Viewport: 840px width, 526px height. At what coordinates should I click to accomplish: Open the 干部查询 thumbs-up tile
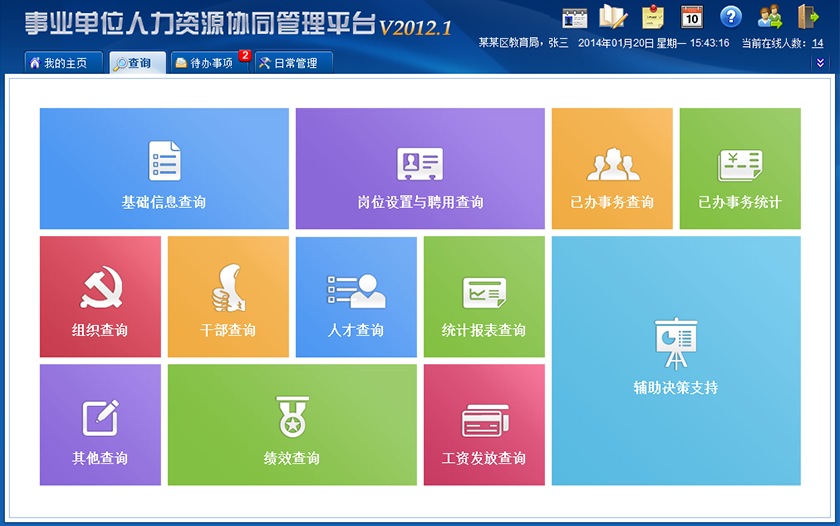click(x=228, y=297)
